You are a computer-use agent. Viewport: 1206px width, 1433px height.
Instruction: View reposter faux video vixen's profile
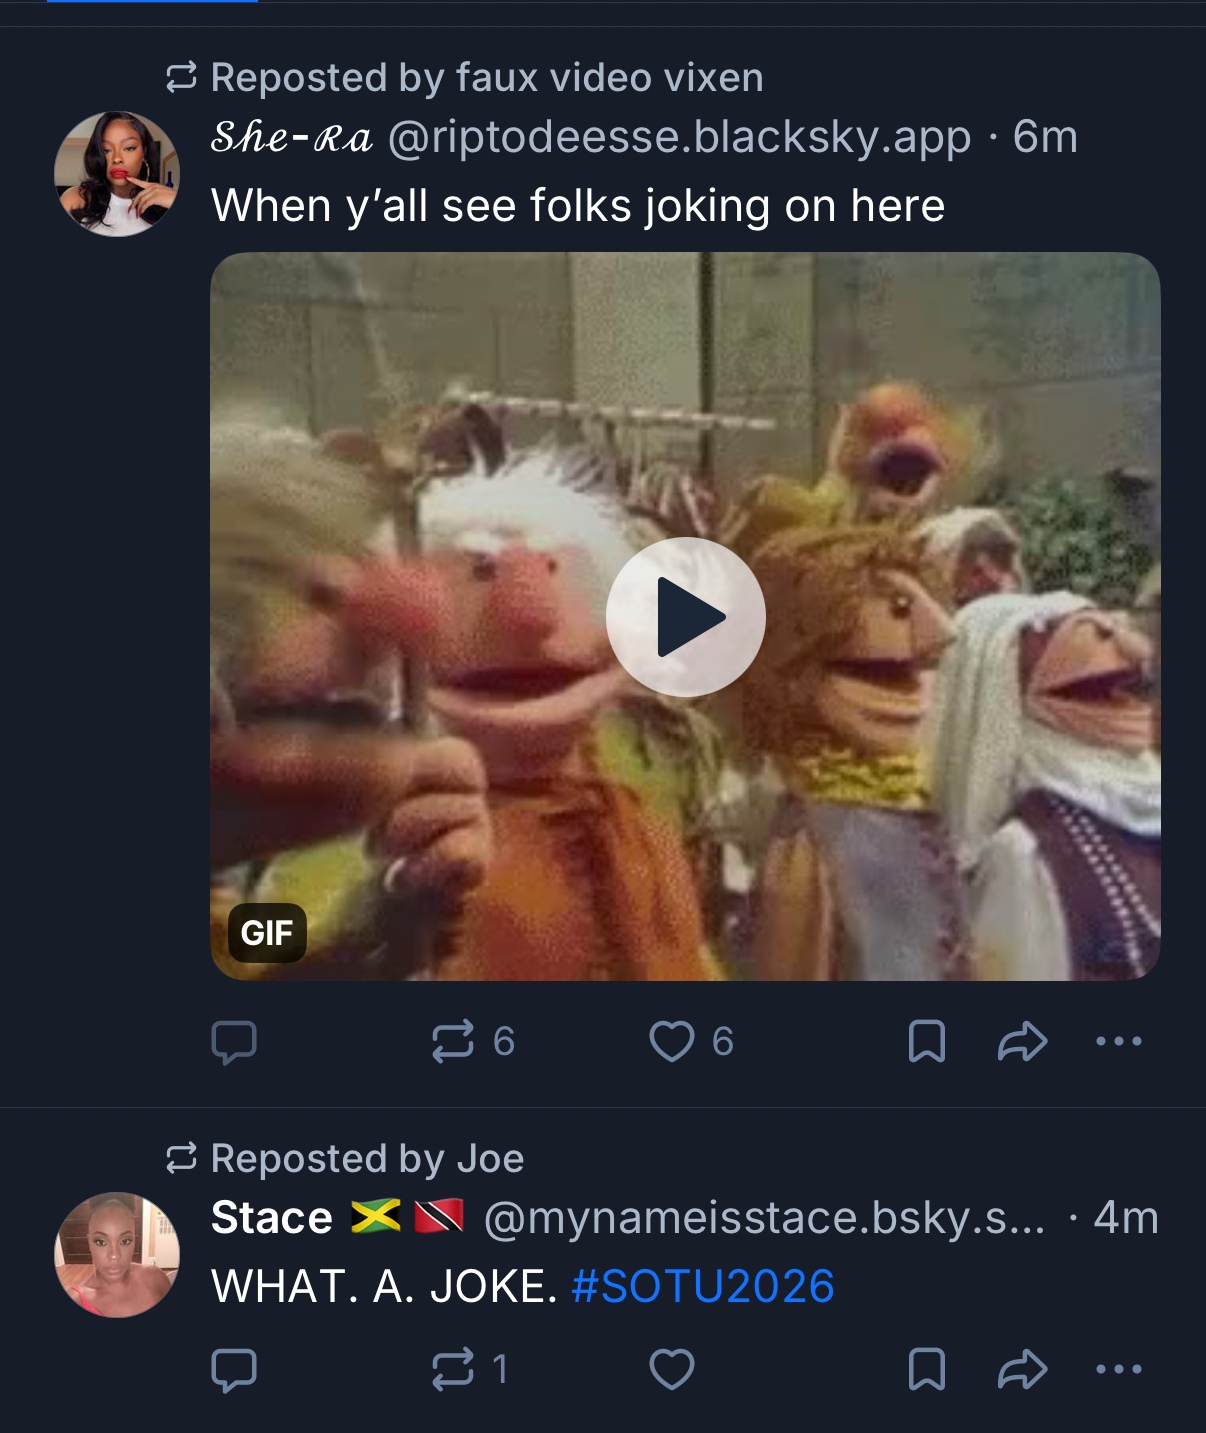point(609,78)
